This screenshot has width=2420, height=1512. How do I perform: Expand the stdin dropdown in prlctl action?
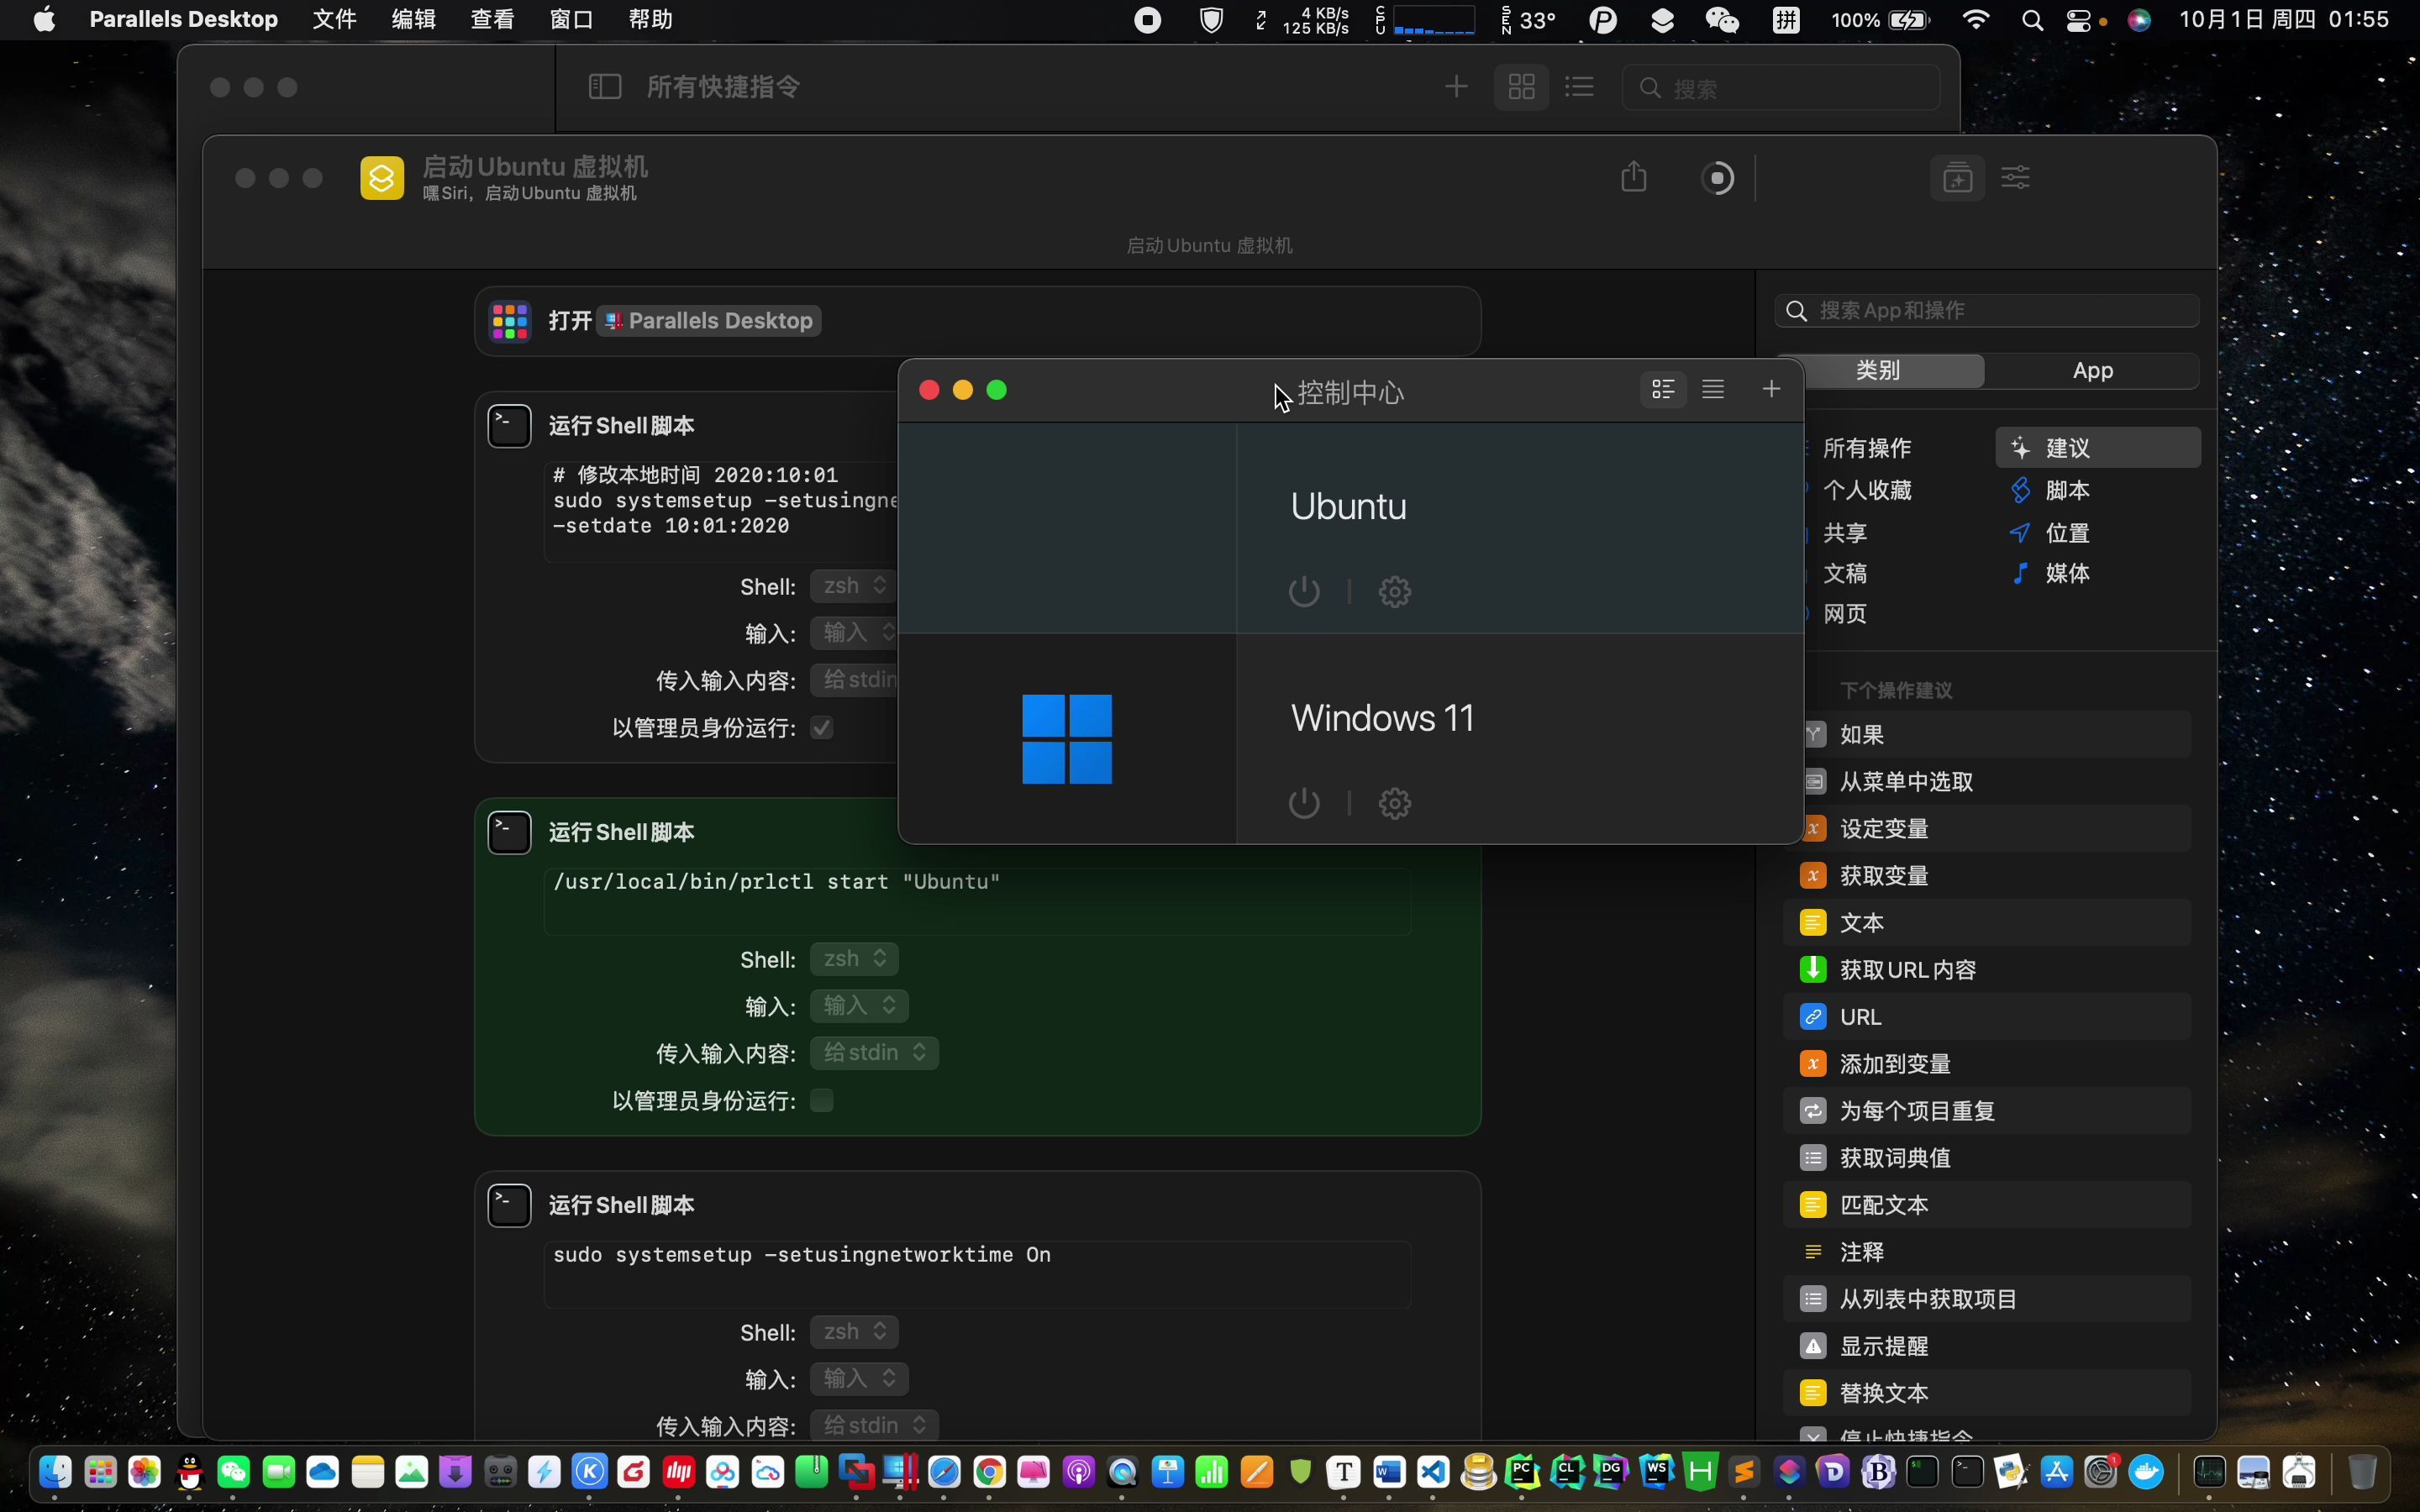874,1052
